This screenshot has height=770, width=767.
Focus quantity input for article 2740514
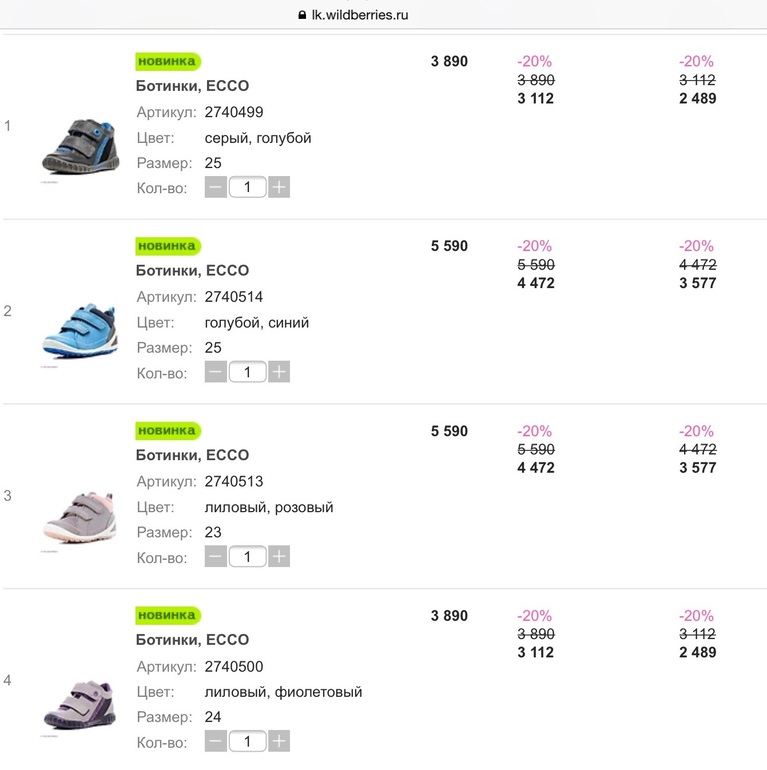[x=247, y=372]
